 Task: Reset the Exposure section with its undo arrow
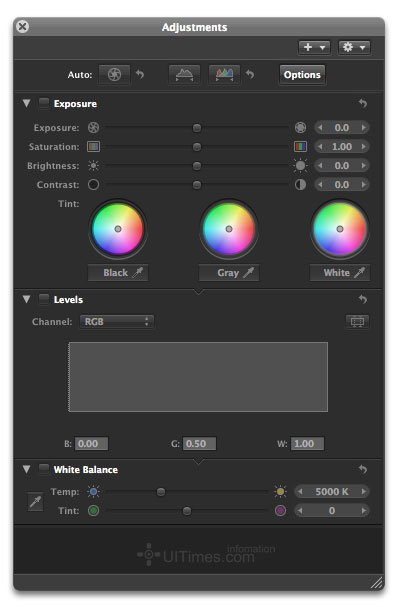click(362, 103)
